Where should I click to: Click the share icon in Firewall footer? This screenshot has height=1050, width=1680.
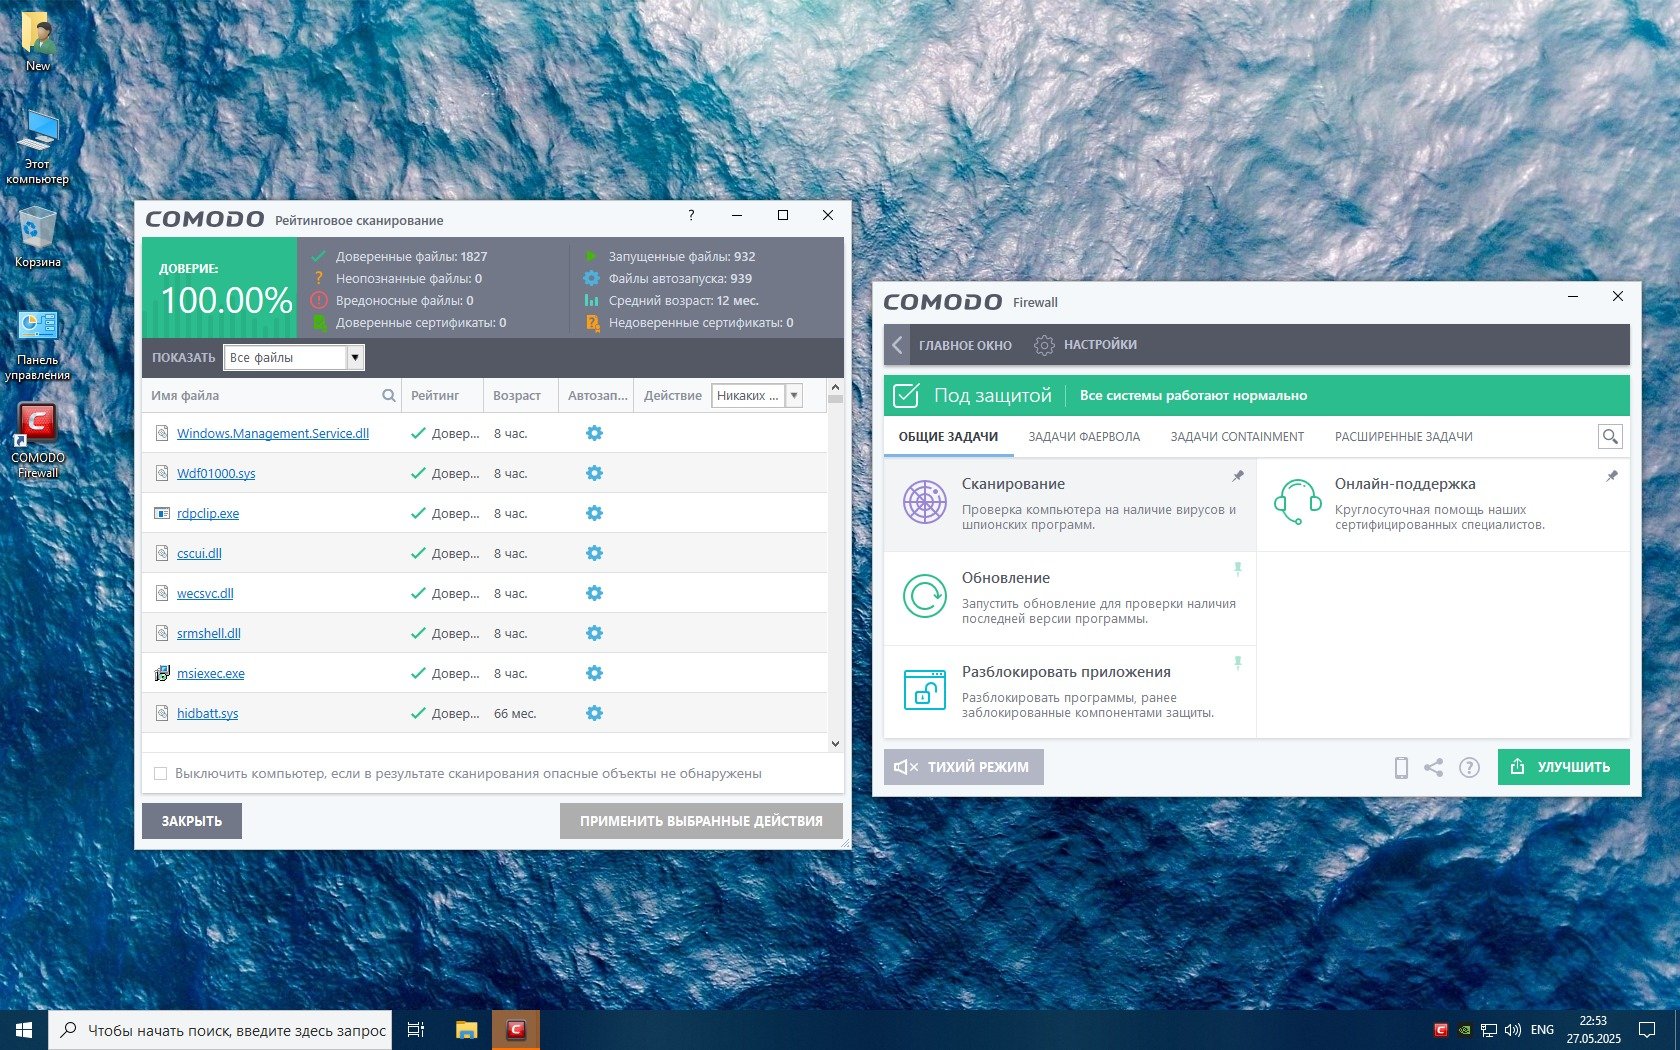point(1434,767)
